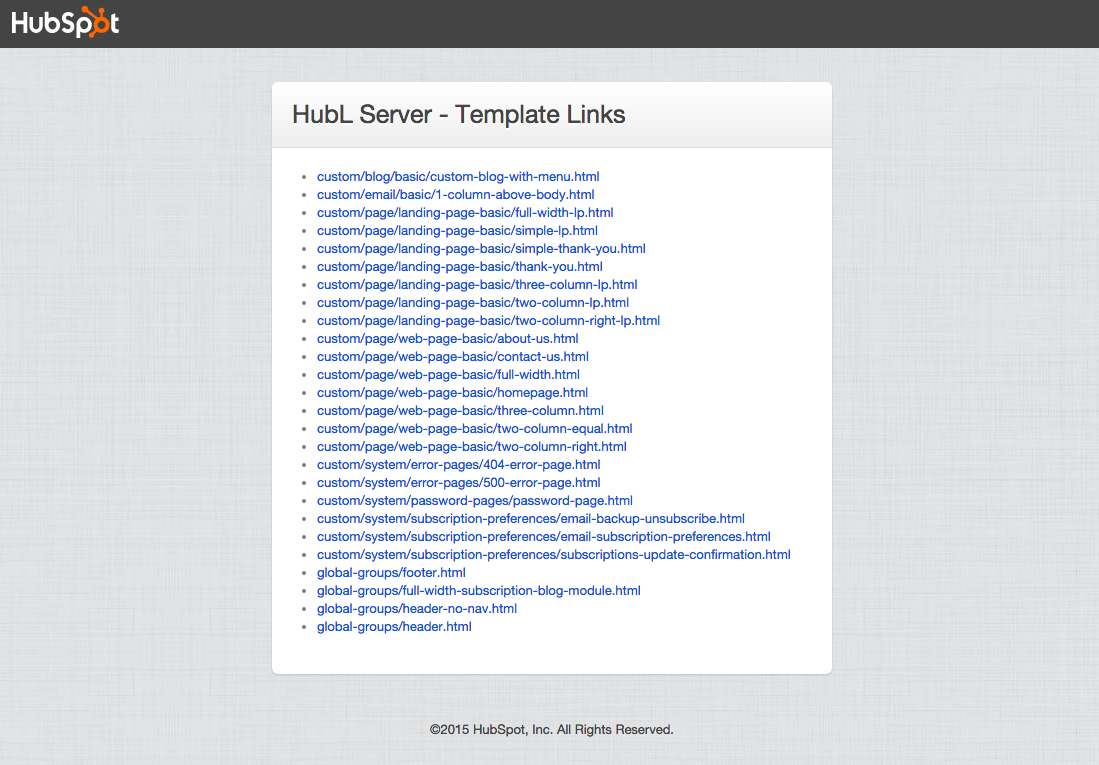Viewport: 1099px width, 765px height.
Task: Open custom-blog-with-menu.html template link
Action: pos(458,177)
